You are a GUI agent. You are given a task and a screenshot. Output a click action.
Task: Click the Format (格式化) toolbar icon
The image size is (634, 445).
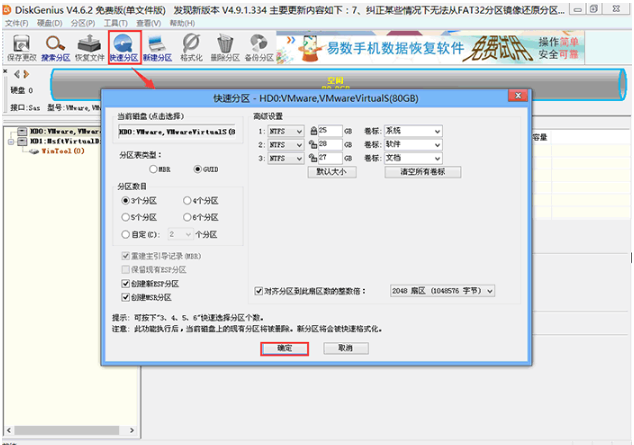(x=191, y=48)
